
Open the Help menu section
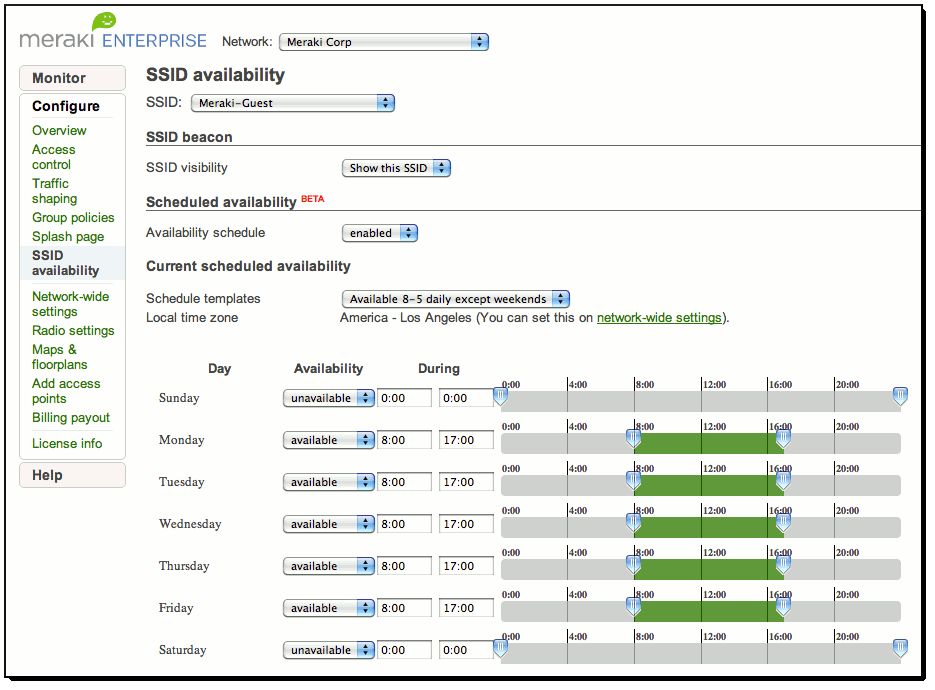pyautogui.click(x=72, y=475)
